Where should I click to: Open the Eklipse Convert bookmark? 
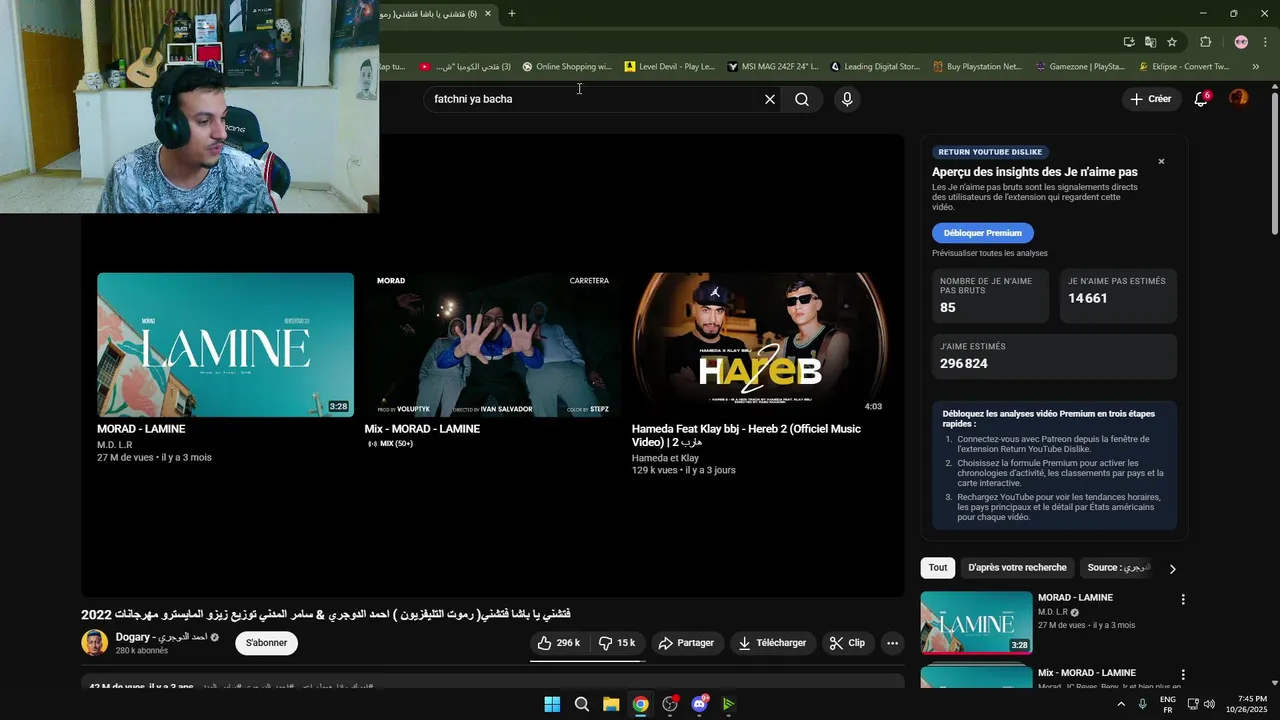(x=1184, y=67)
